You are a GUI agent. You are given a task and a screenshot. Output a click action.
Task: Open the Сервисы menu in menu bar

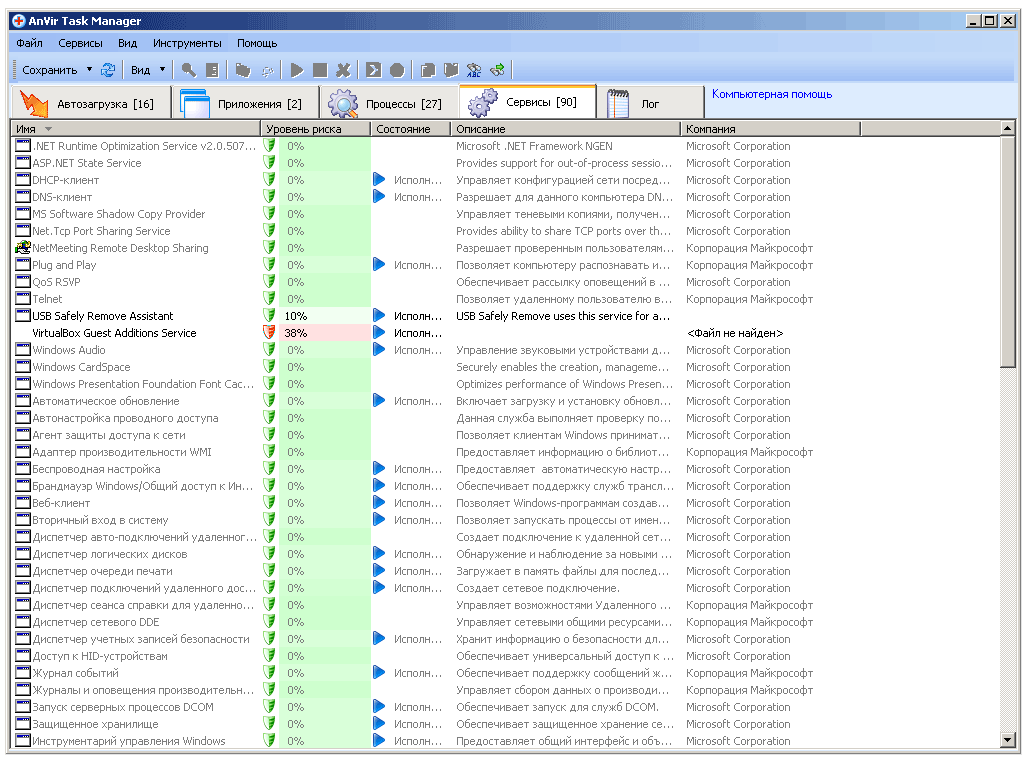point(80,43)
